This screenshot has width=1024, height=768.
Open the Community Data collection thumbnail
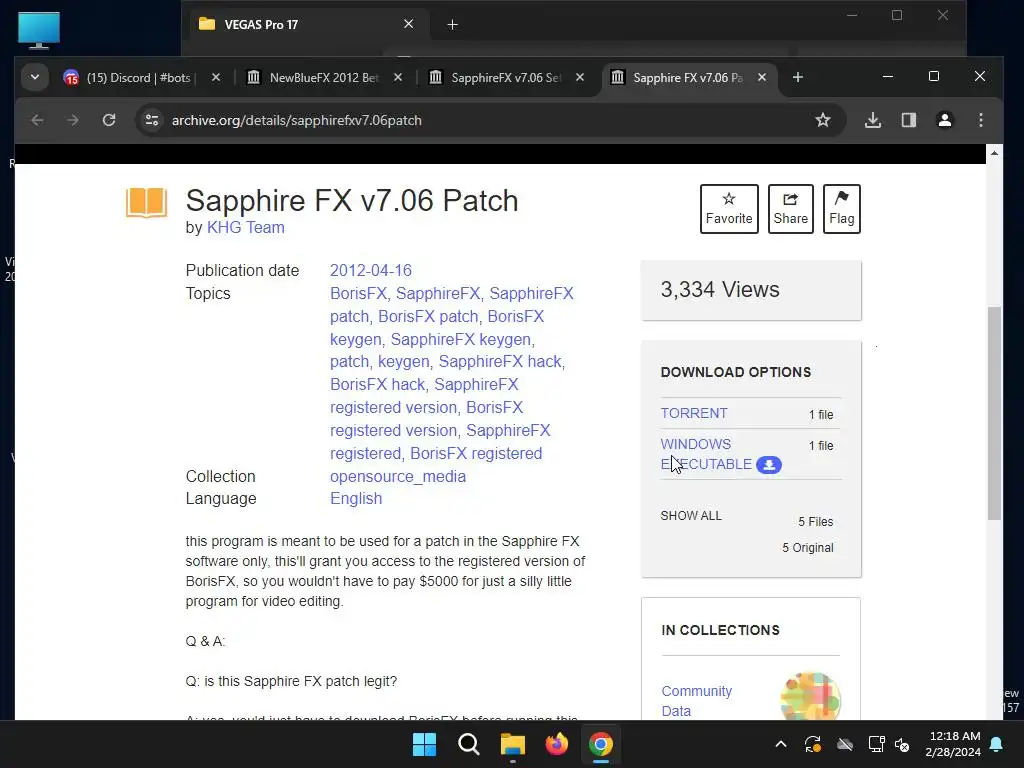(810, 696)
